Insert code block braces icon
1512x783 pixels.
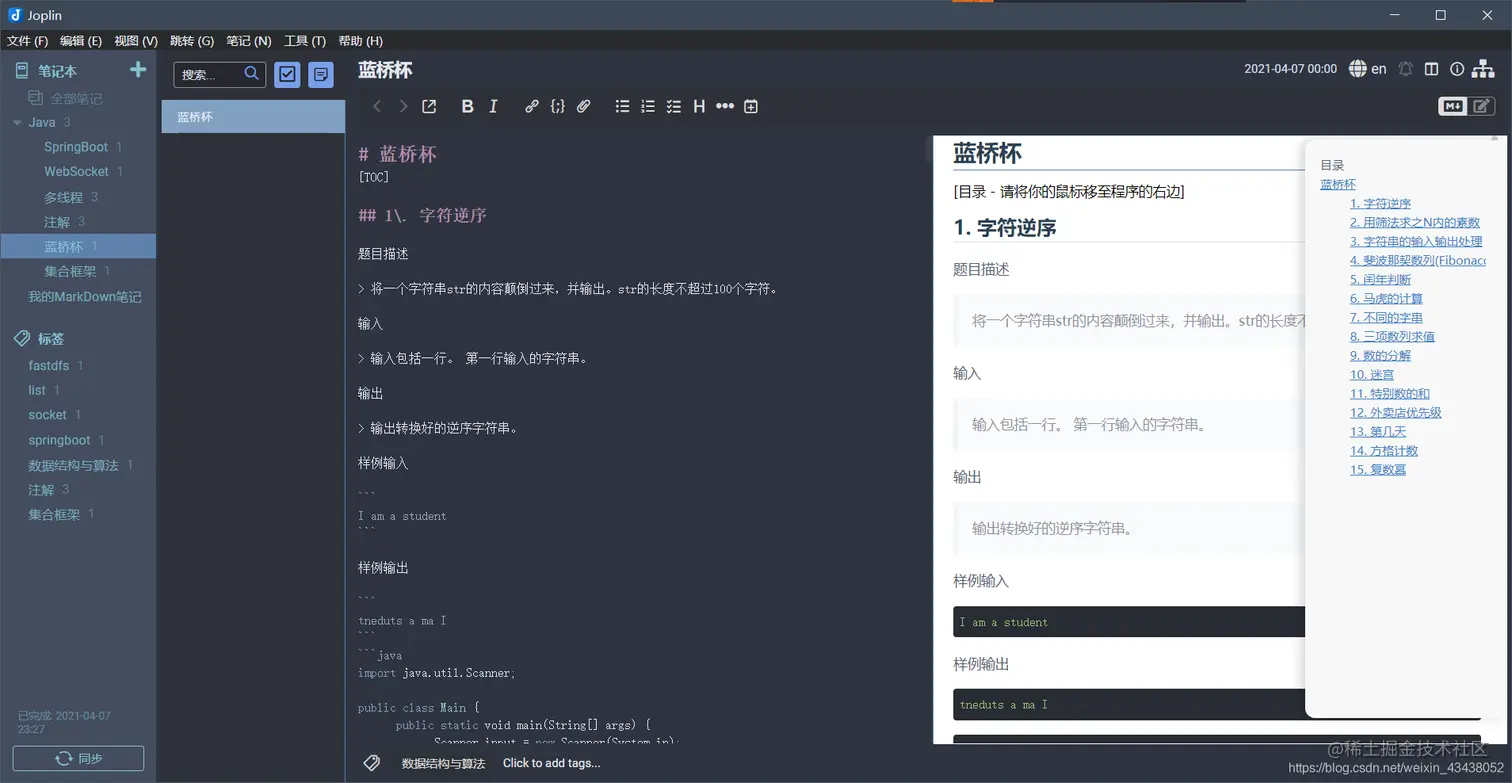coord(558,106)
